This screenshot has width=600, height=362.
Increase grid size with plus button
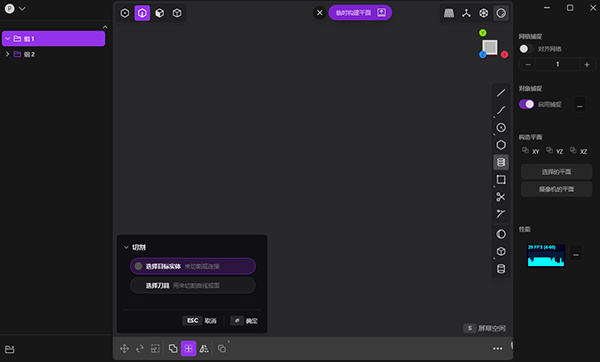tap(587, 65)
